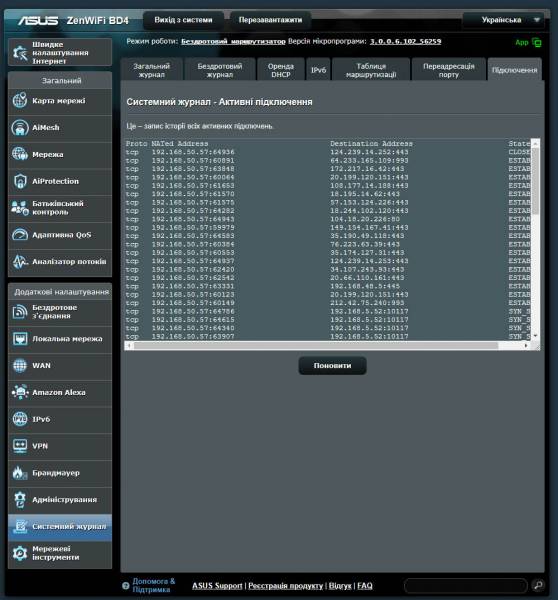Click the log row with destination 192.168.48.5:445
558x600 pixels.
328,286
